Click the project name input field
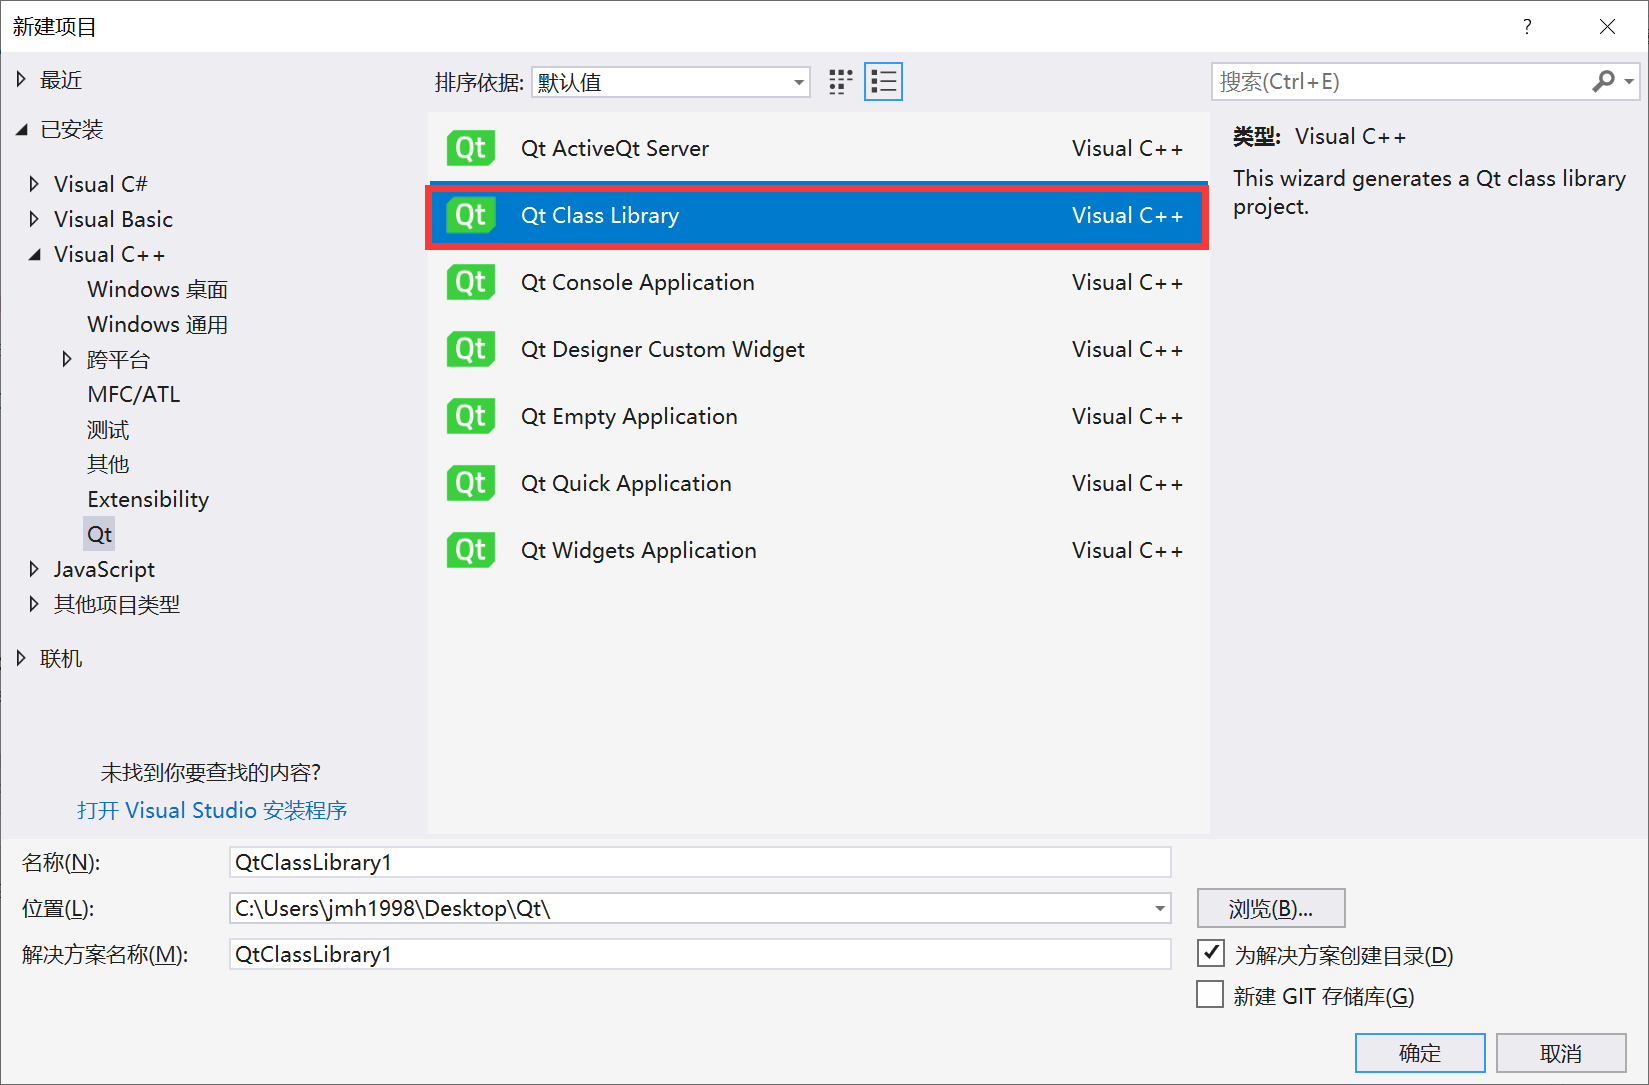Viewport: 1649px width, 1085px height. (x=699, y=862)
